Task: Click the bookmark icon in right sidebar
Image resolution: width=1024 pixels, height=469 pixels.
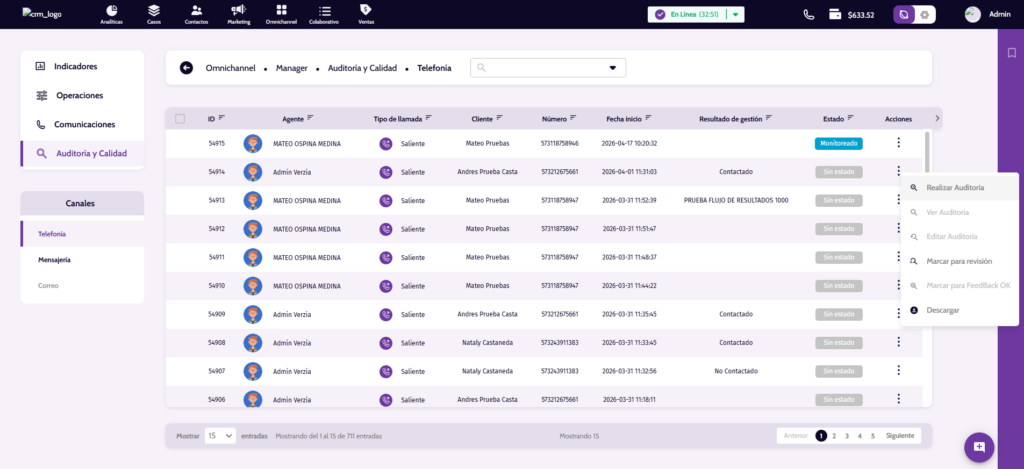Action: (x=1011, y=53)
